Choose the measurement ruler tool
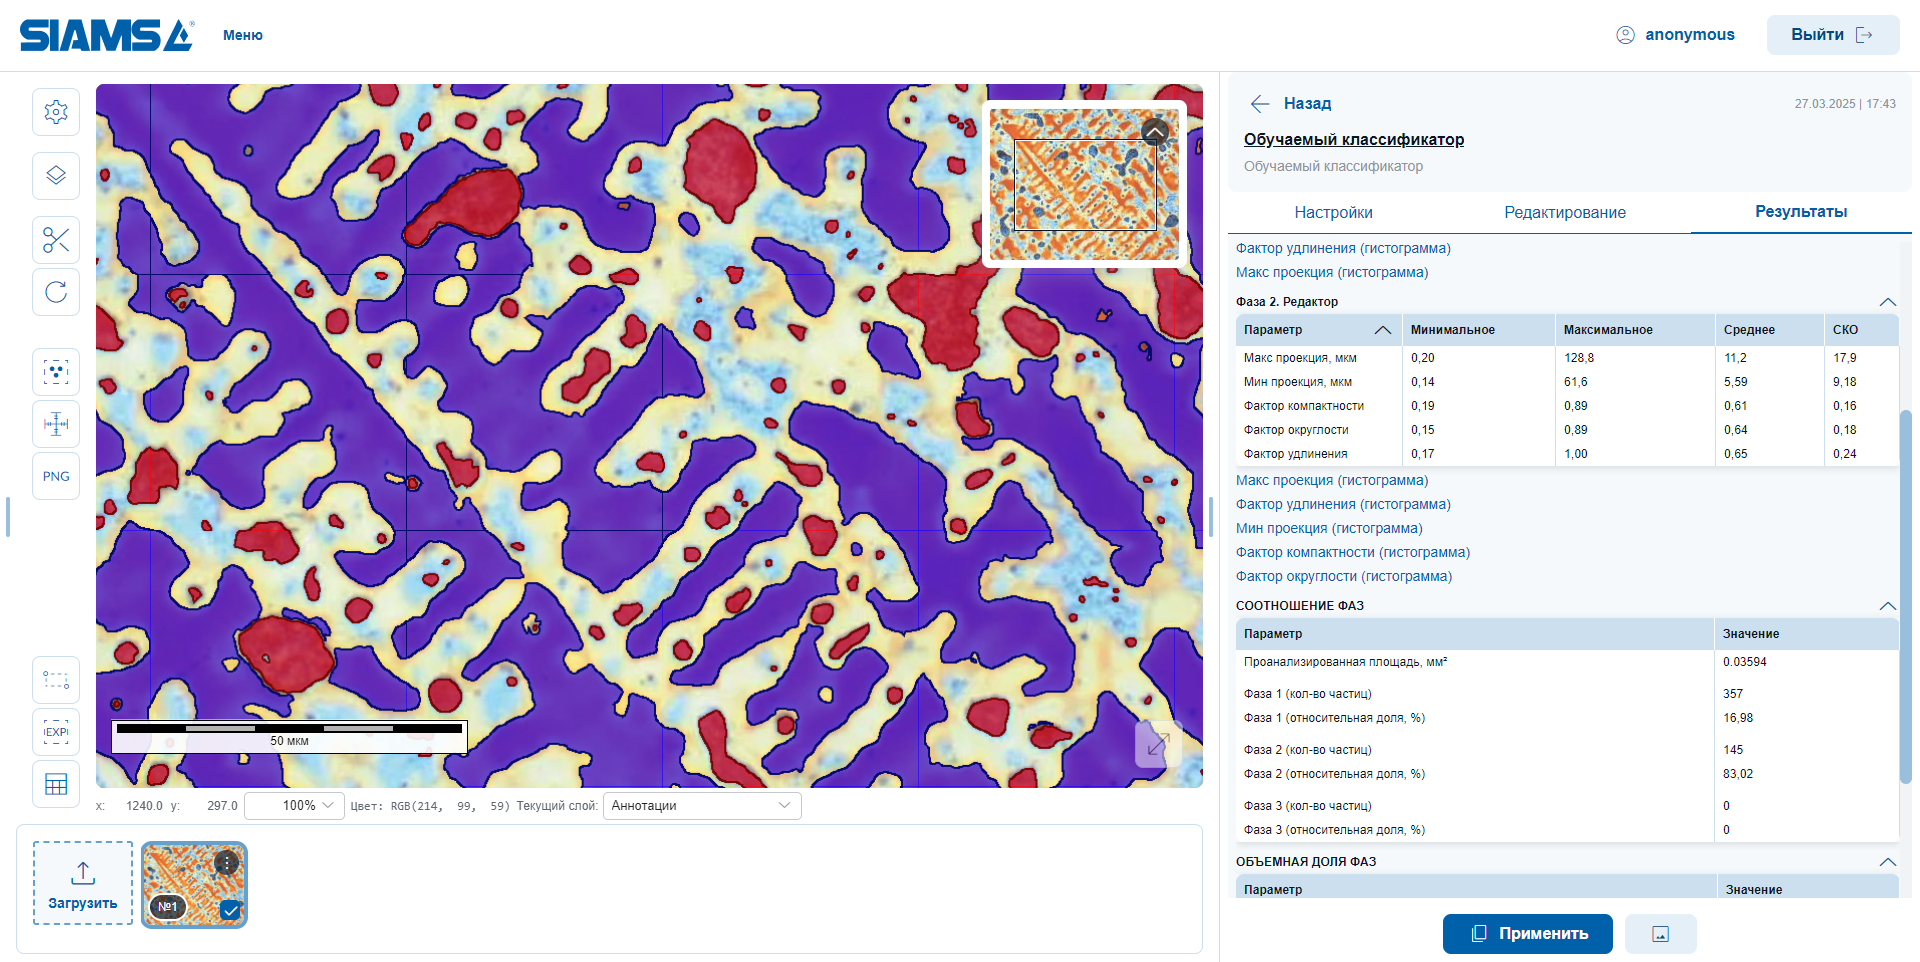The height and width of the screenshot is (962, 1920). 56,424
